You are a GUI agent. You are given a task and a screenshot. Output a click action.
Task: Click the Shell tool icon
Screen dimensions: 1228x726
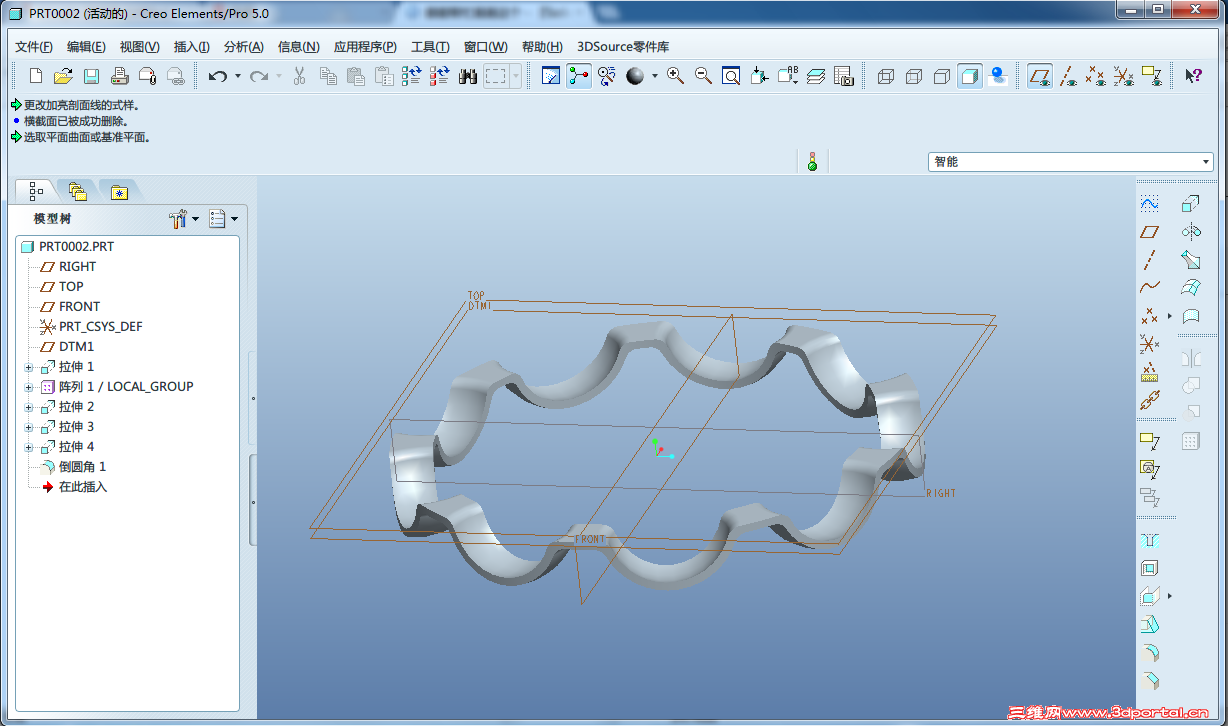(1150, 568)
